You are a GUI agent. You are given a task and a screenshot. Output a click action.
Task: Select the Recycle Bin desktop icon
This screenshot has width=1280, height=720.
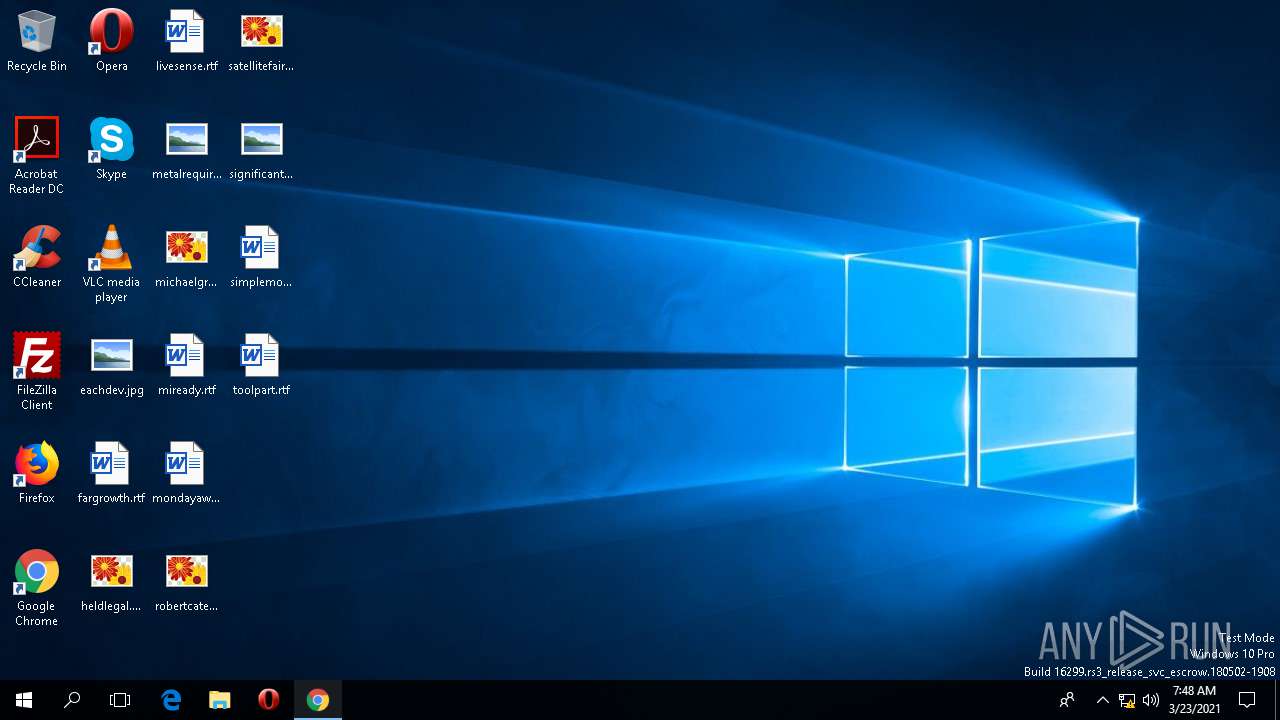37,41
